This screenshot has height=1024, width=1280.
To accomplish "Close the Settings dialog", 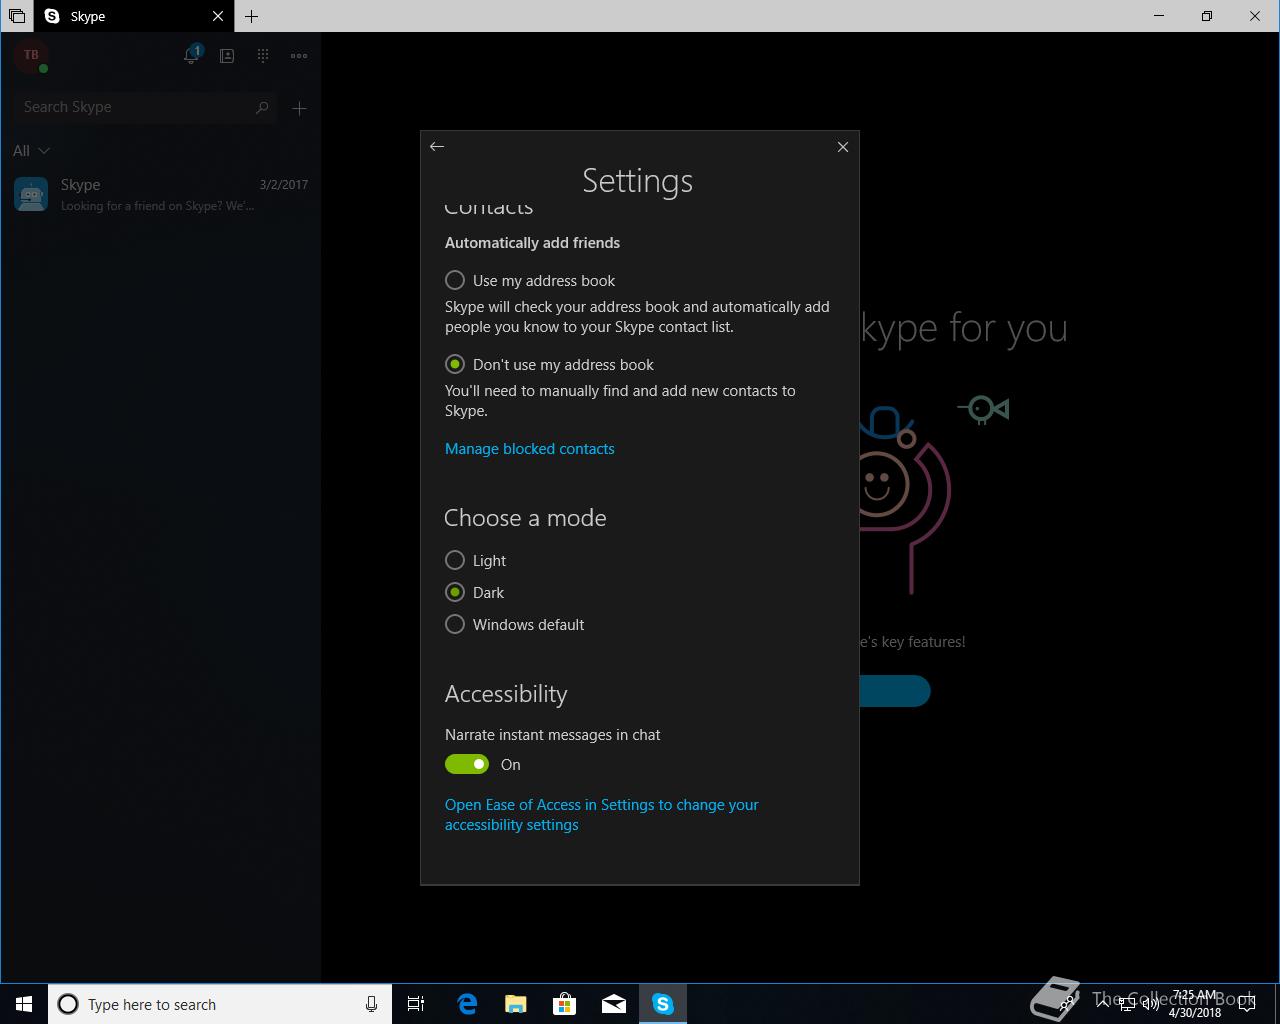I will (843, 147).
